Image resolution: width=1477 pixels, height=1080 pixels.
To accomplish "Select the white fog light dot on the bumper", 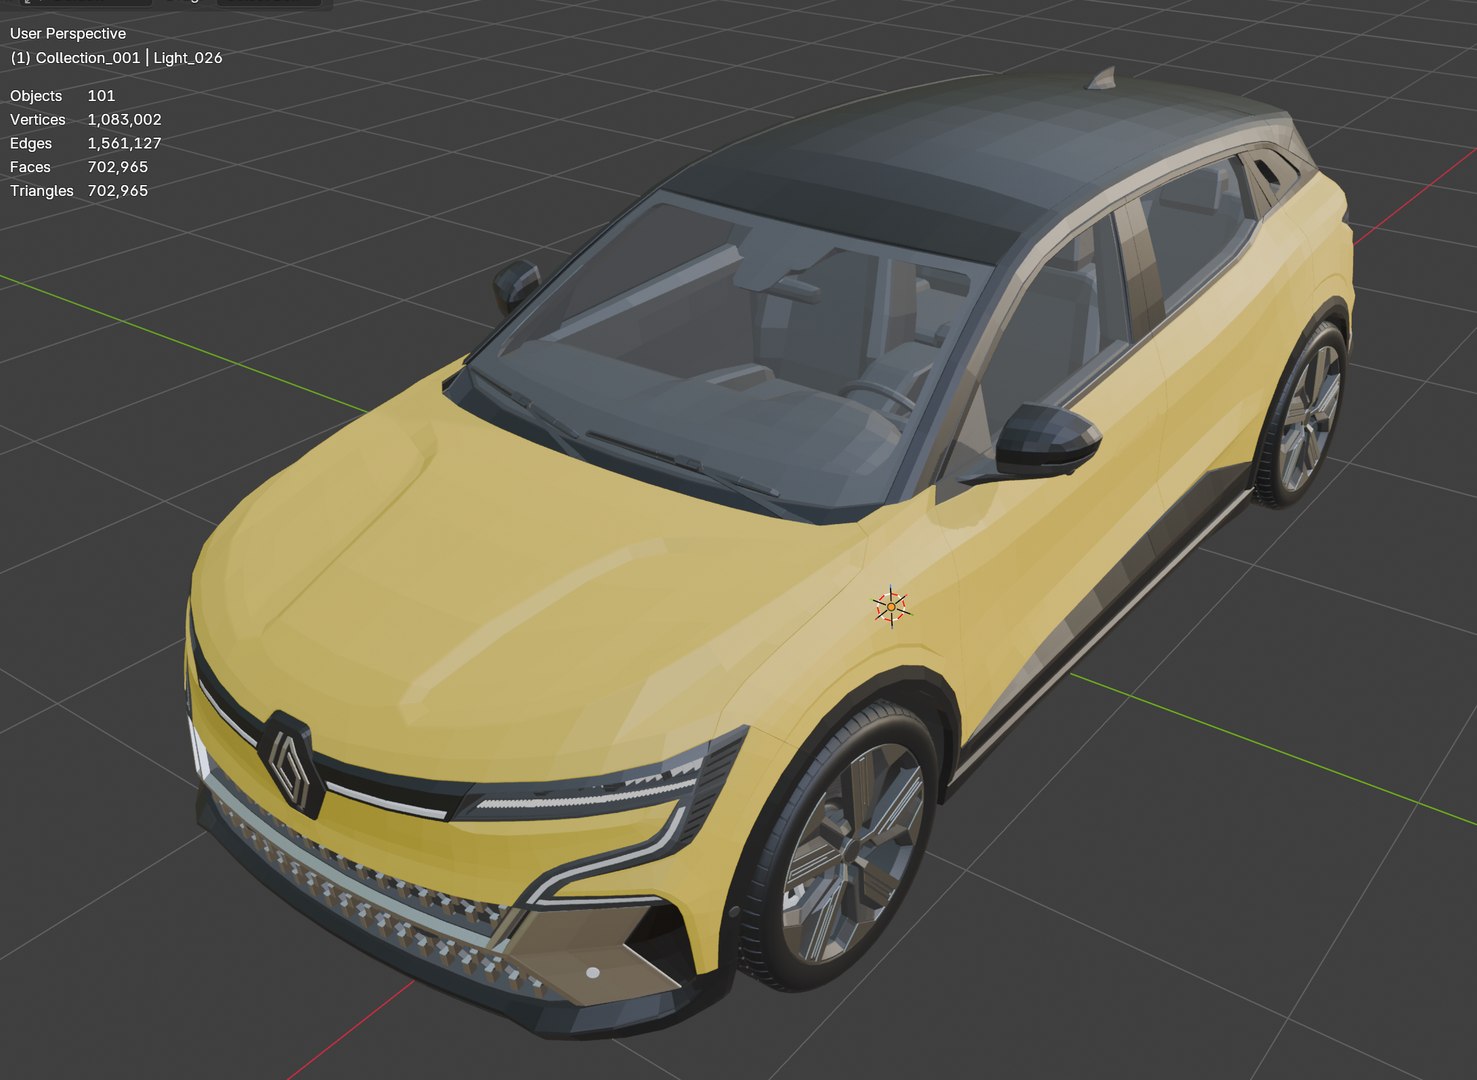I will pyautogui.click(x=592, y=973).
